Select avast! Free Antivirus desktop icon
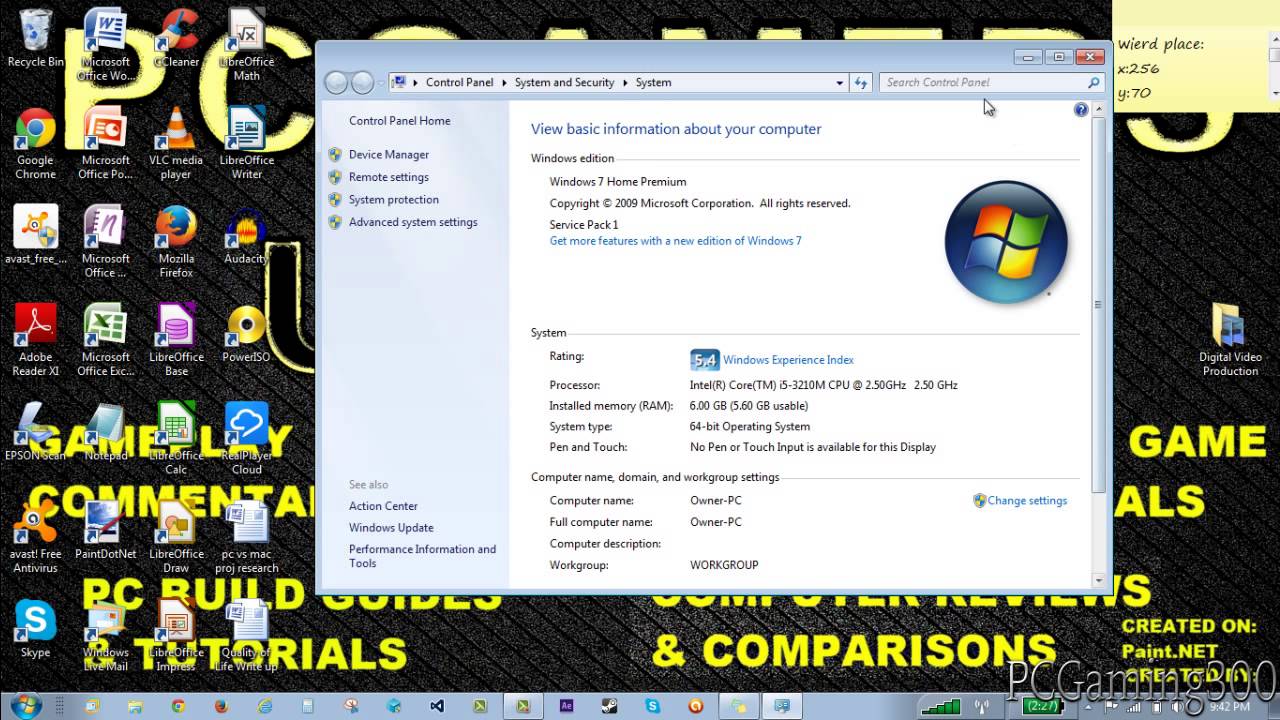The image size is (1280, 720). click(35, 537)
